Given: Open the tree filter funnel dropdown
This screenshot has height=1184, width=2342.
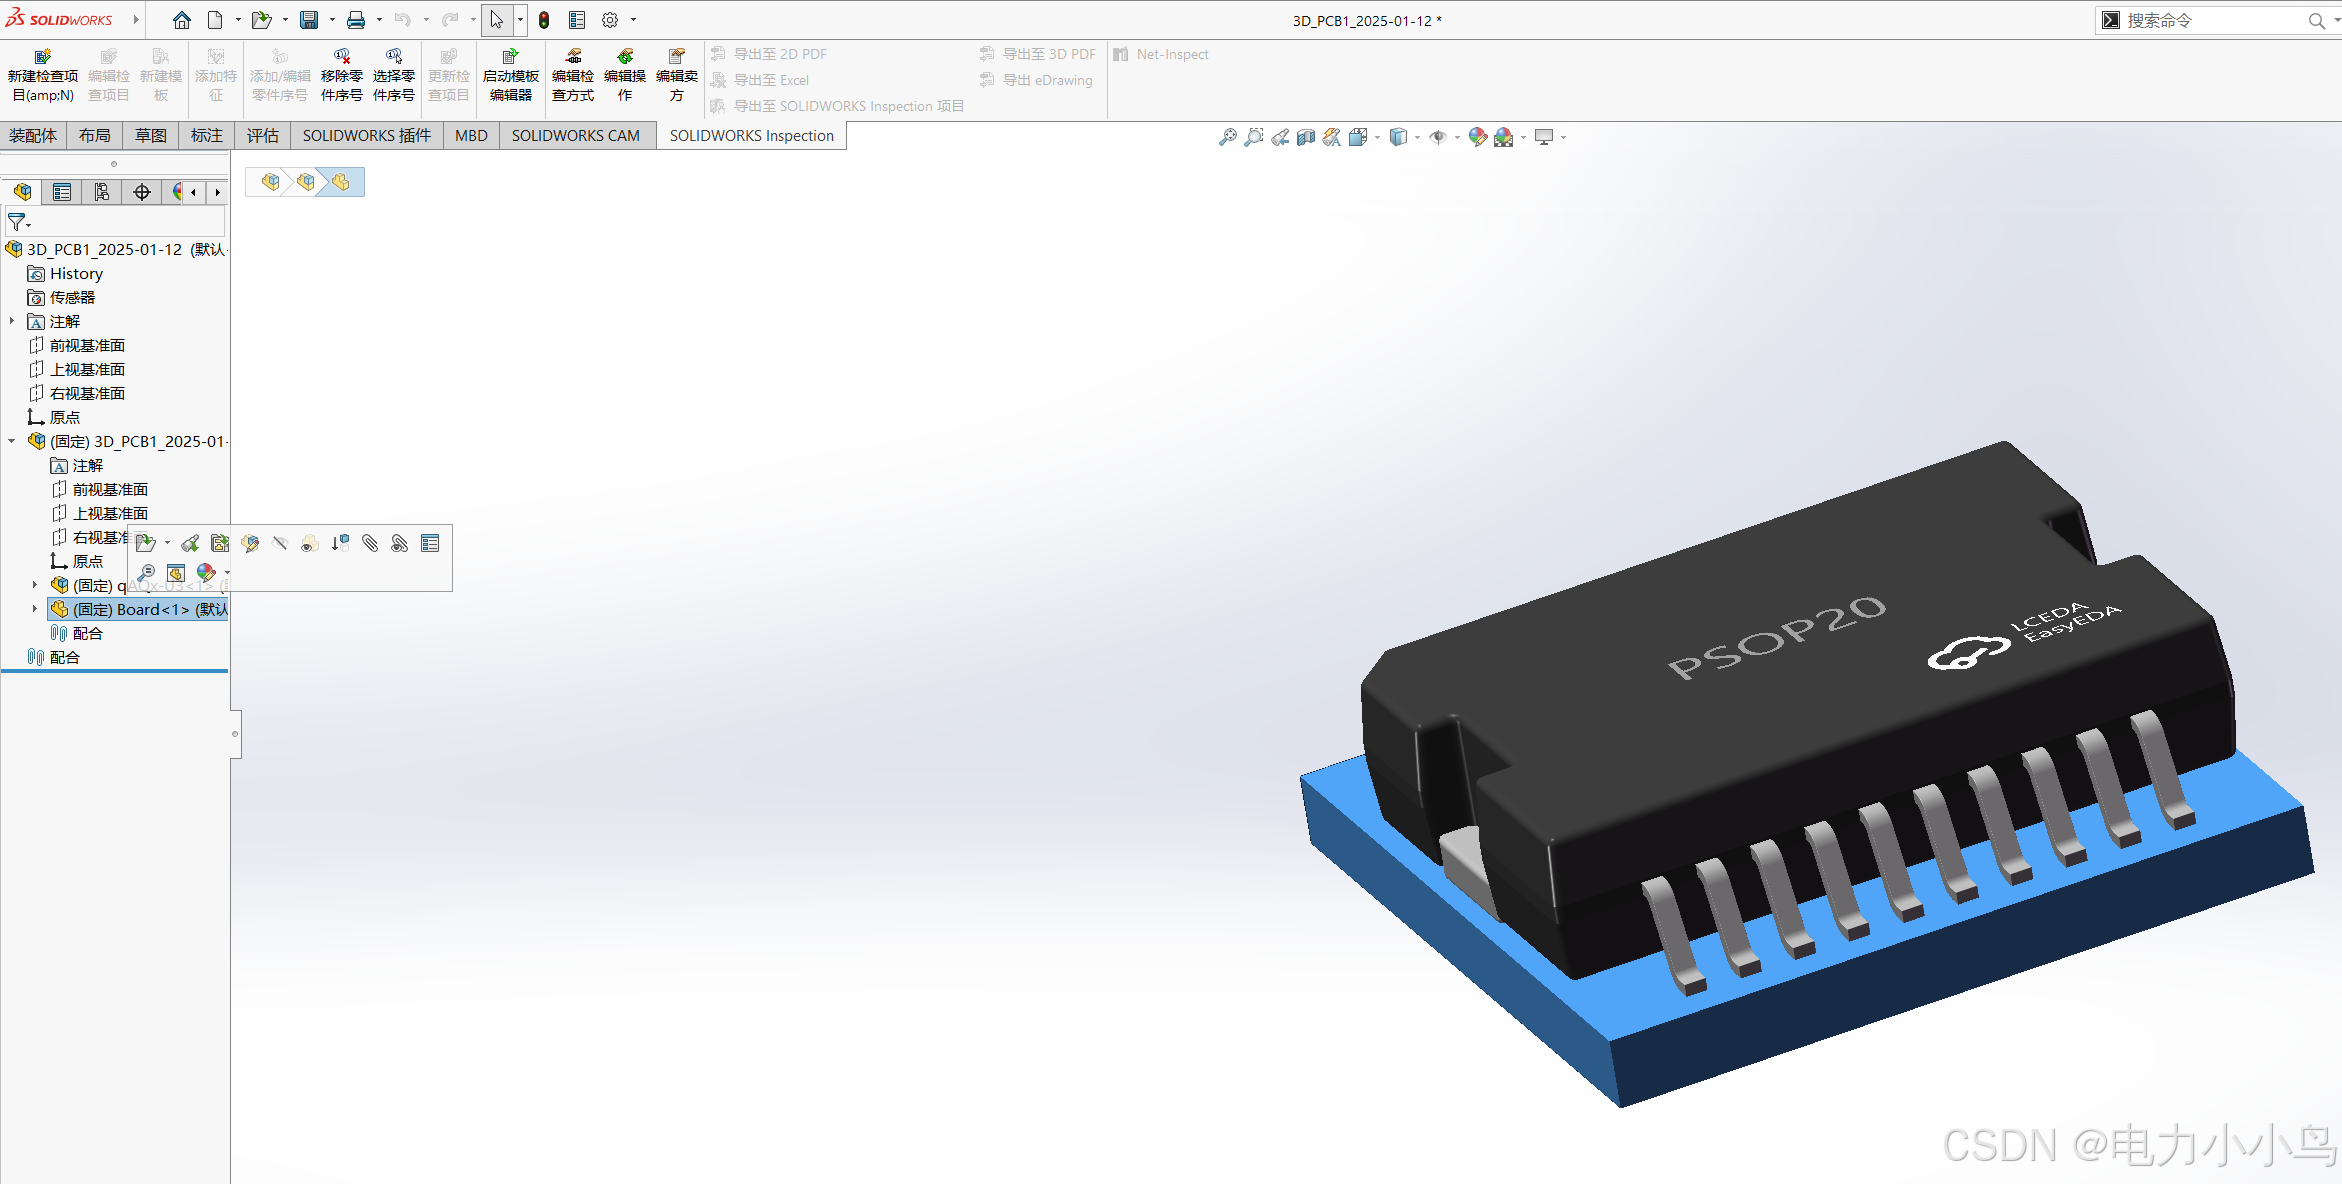Looking at the screenshot, I should click(19, 222).
